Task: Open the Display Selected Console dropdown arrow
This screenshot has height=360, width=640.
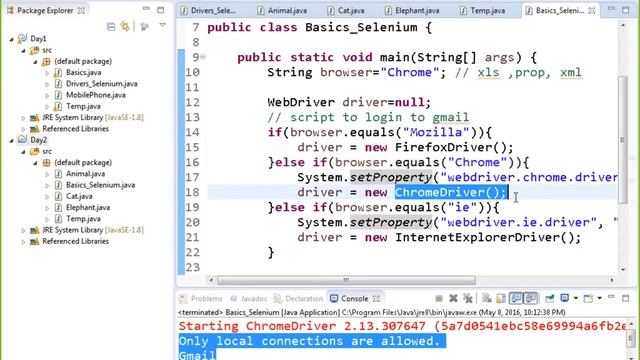Action: pos(576,298)
